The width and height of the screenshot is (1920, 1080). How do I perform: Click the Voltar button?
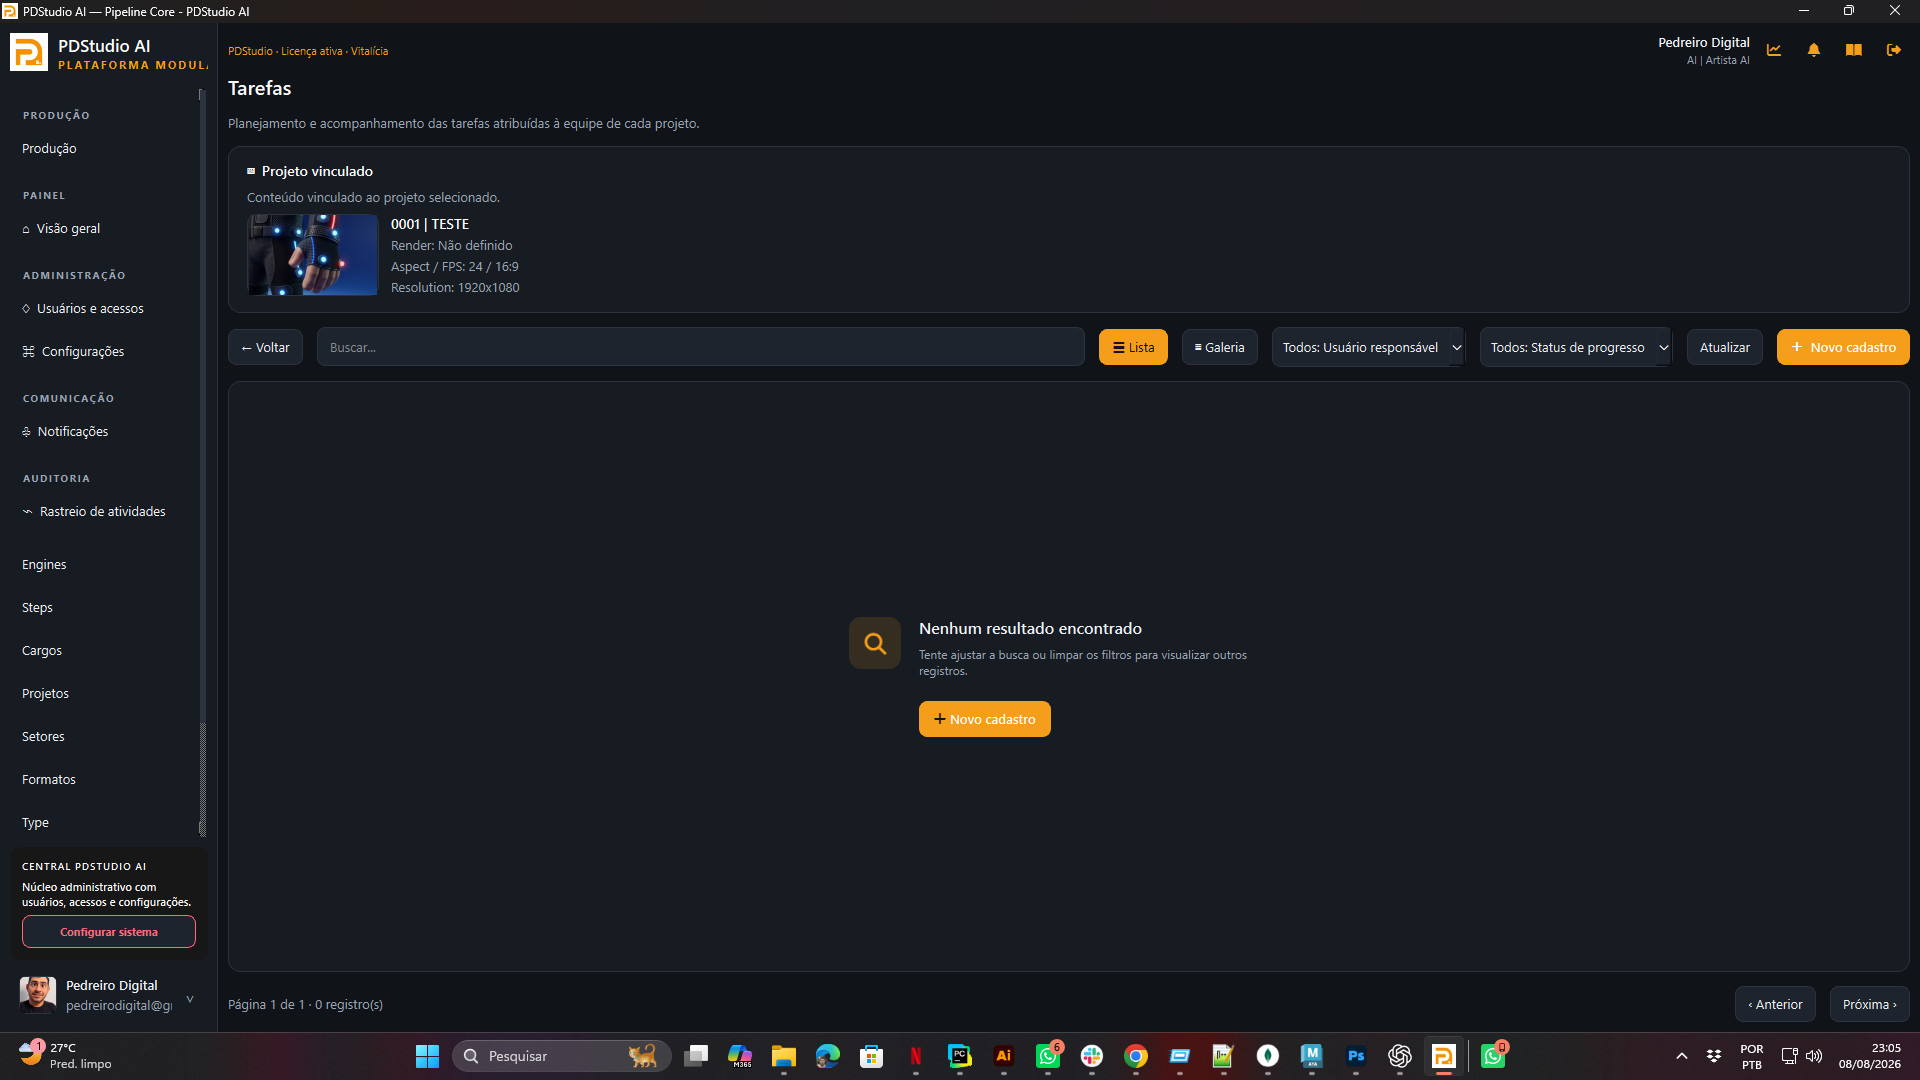(x=265, y=347)
